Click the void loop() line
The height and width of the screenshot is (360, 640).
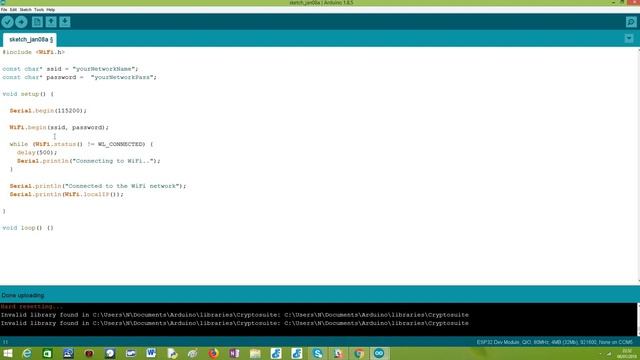[x=28, y=228]
